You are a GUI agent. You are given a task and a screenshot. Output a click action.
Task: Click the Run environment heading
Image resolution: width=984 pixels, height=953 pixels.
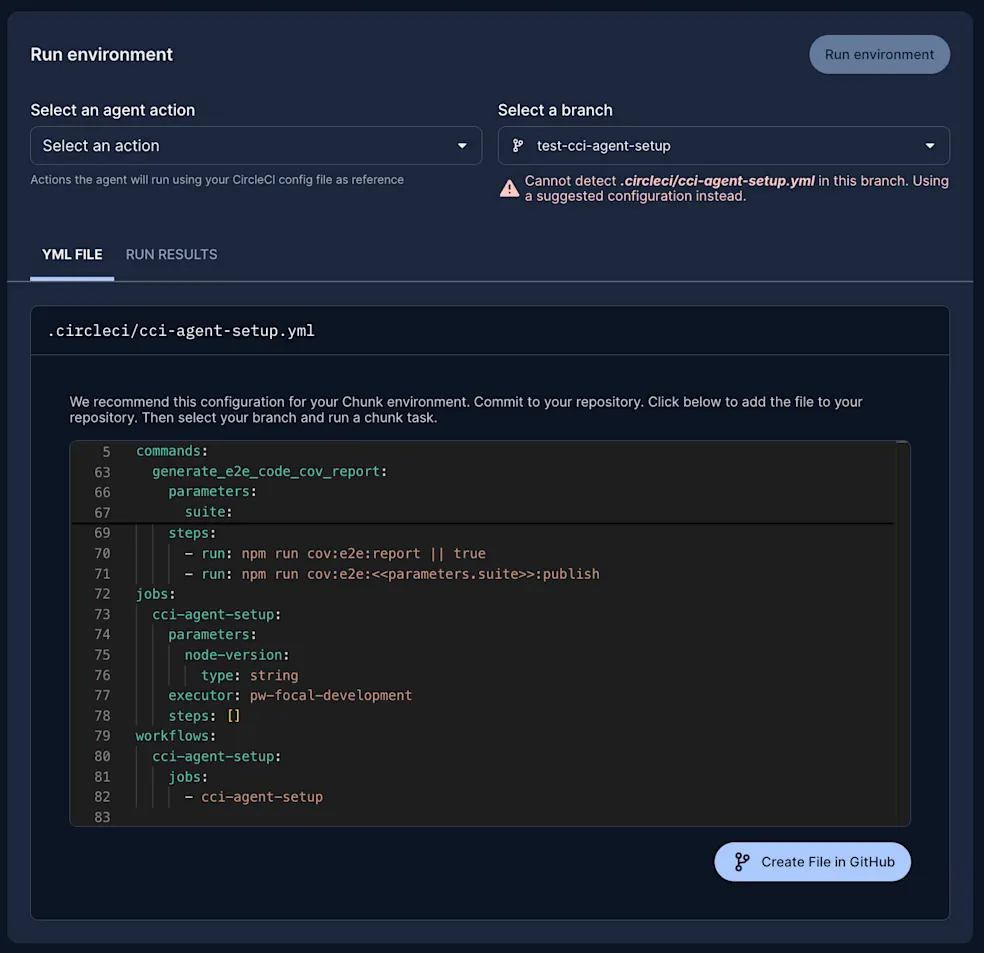coord(101,54)
